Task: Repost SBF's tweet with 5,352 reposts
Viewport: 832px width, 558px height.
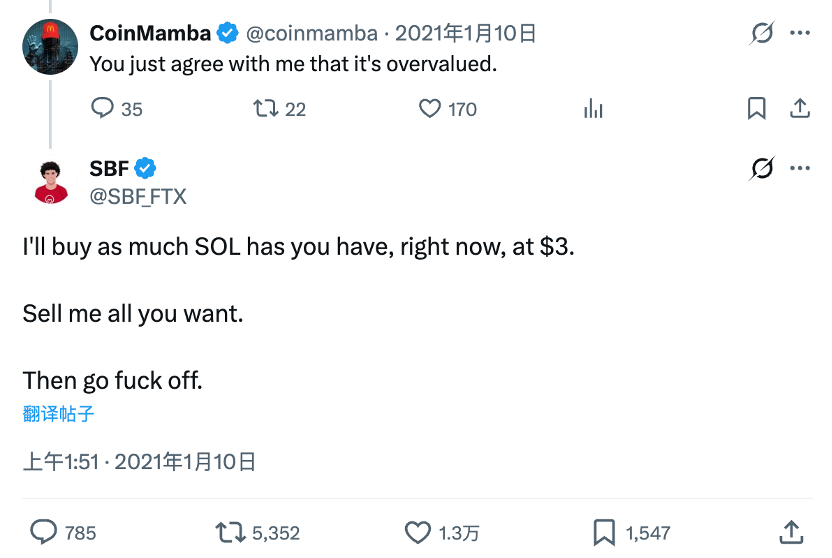Action: click(231, 532)
